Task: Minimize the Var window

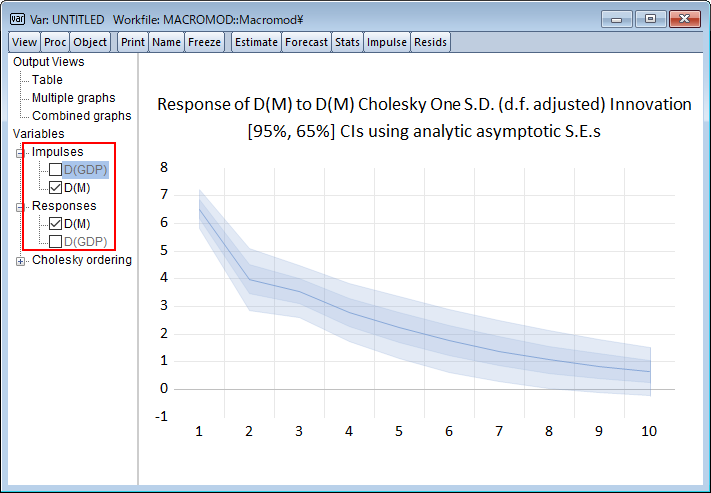Action: pos(616,20)
